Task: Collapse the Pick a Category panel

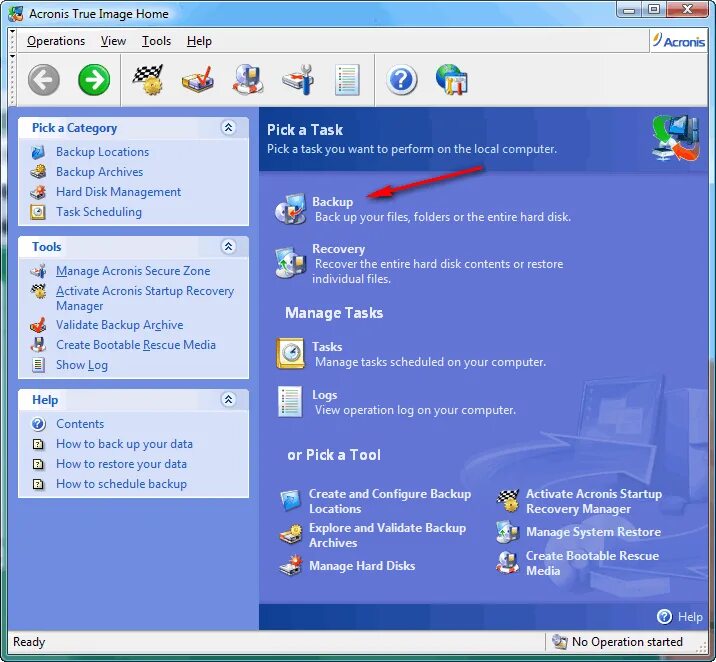Action: pos(228,127)
